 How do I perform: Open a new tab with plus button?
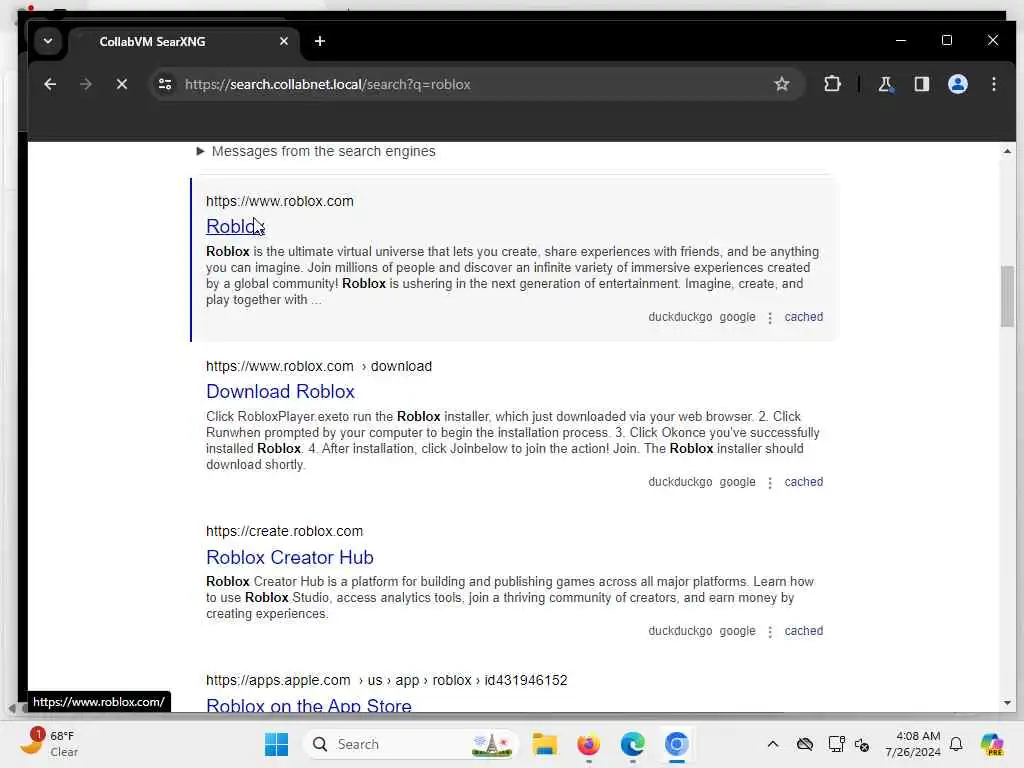tap(319, 41)
